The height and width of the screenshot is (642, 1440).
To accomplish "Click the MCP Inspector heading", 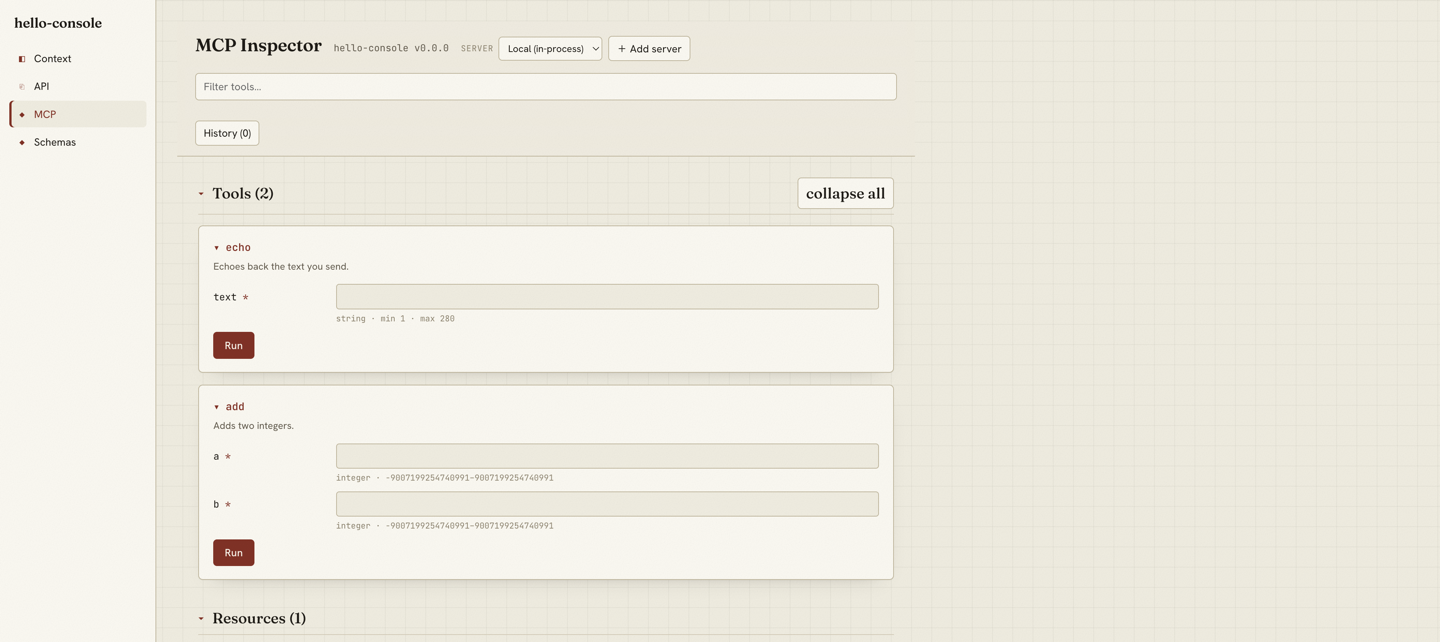I will tap(258, 46).
